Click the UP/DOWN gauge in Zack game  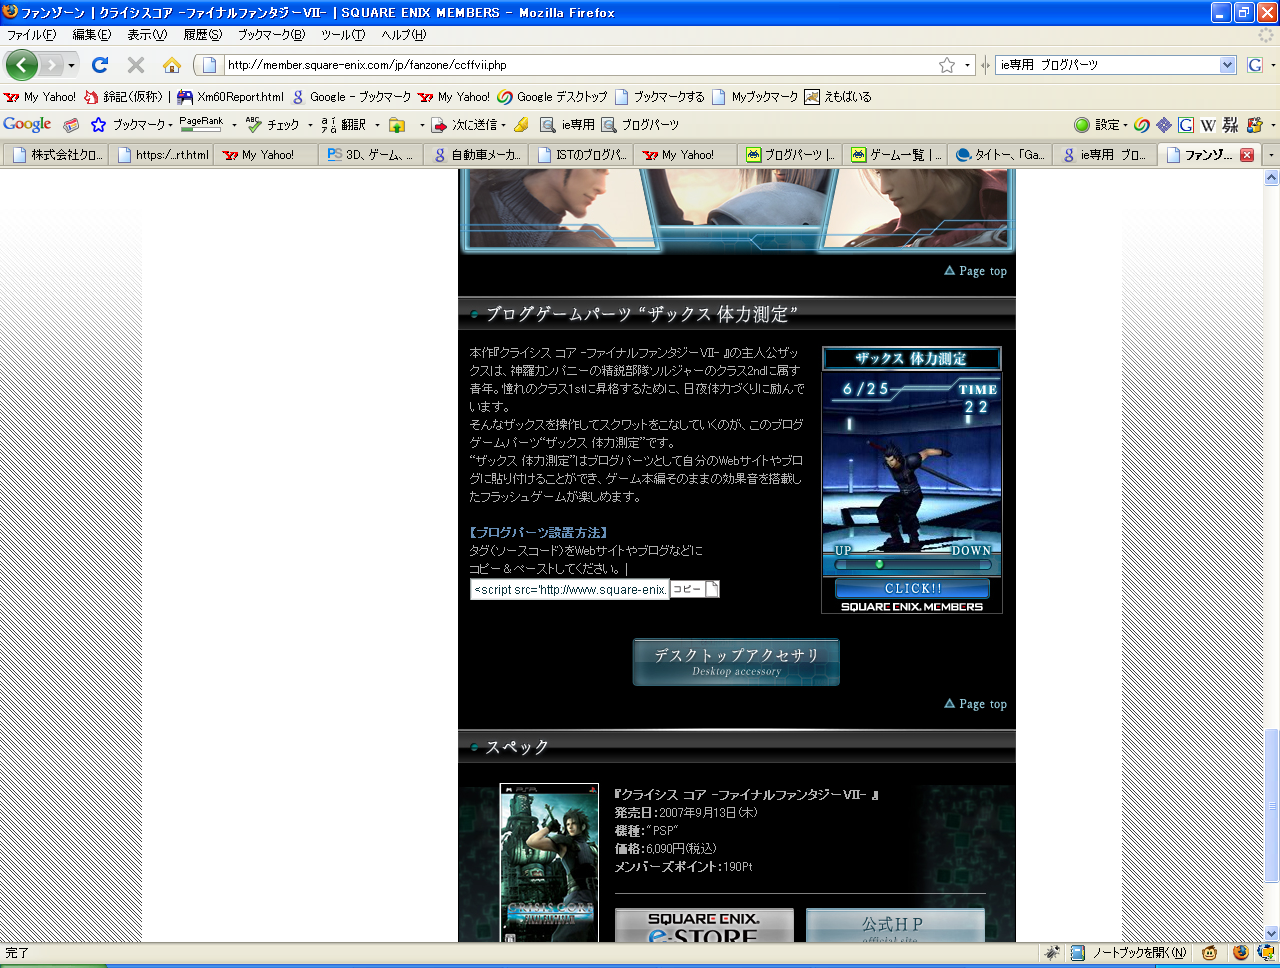(x=911, y=564)
